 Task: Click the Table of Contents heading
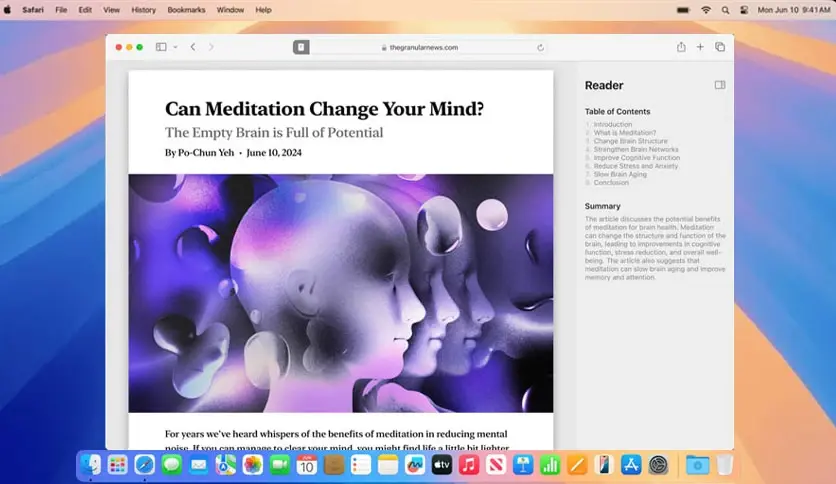[617, 111]
